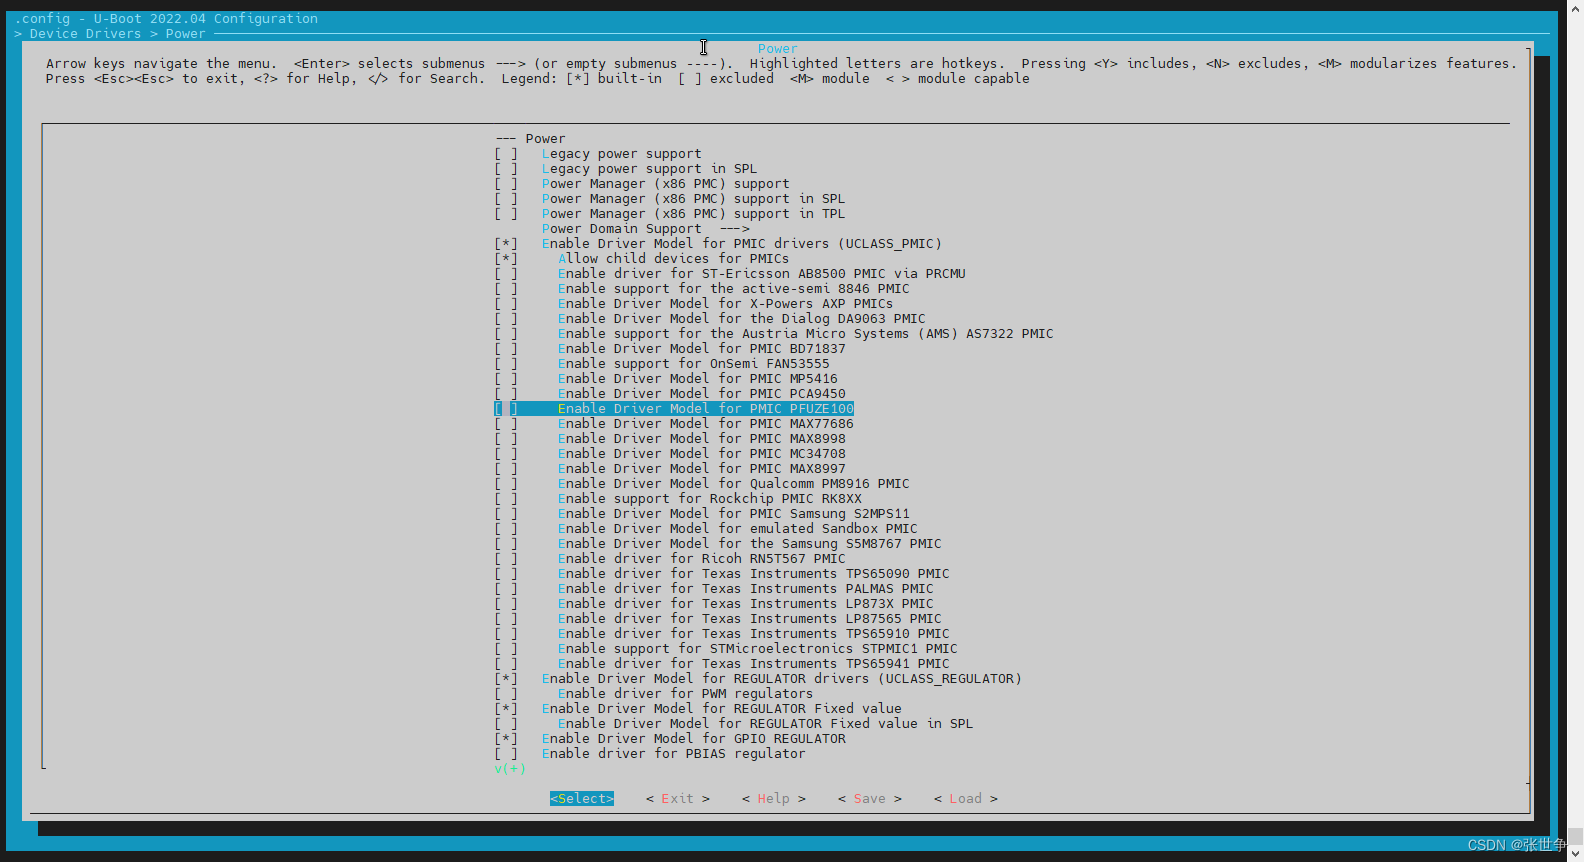Click the < Help > button

[774, 799]
